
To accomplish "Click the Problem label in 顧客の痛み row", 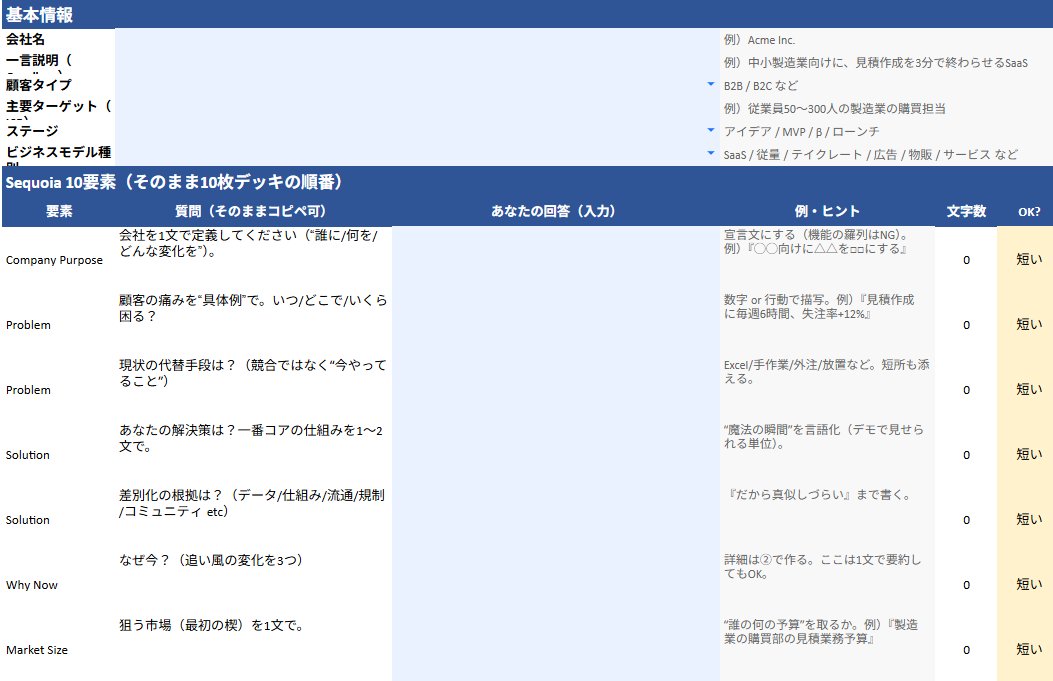I will tap(58, 324).
